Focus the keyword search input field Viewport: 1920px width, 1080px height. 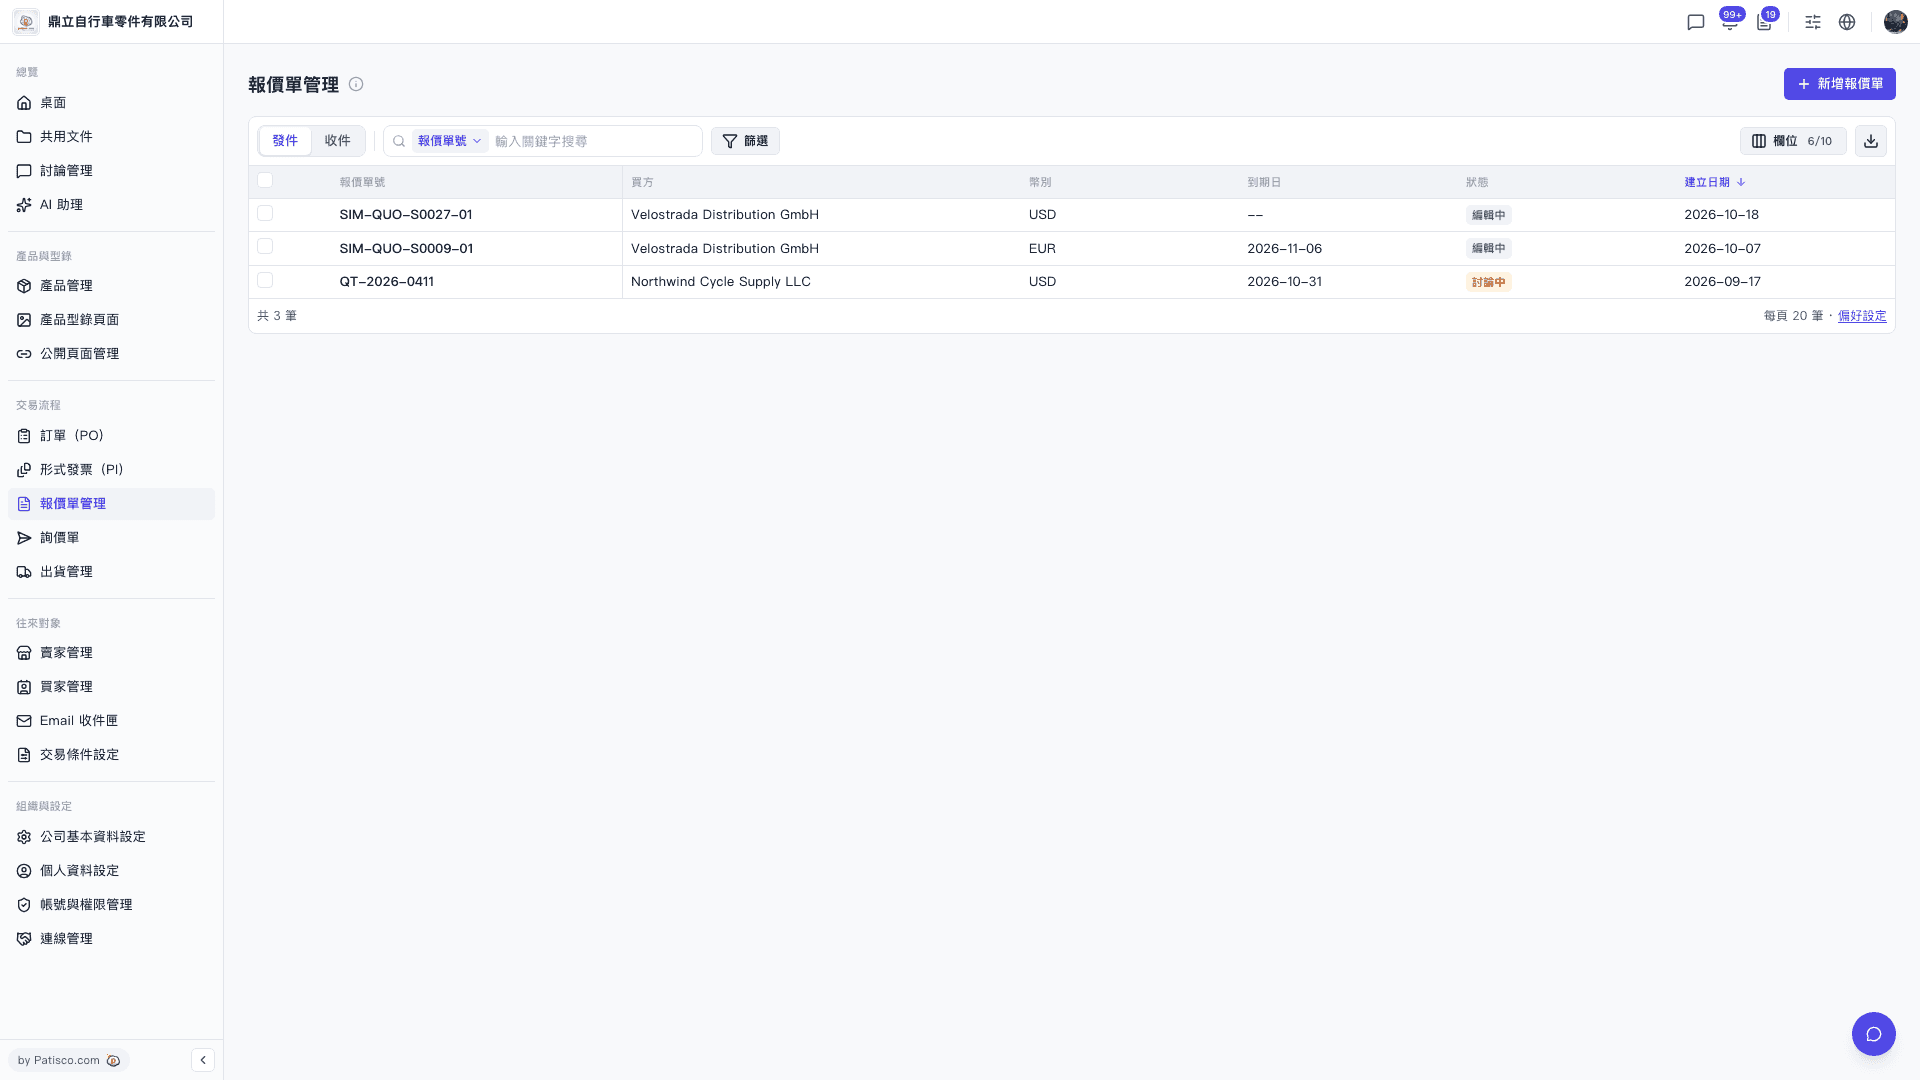tap(595, 141)
